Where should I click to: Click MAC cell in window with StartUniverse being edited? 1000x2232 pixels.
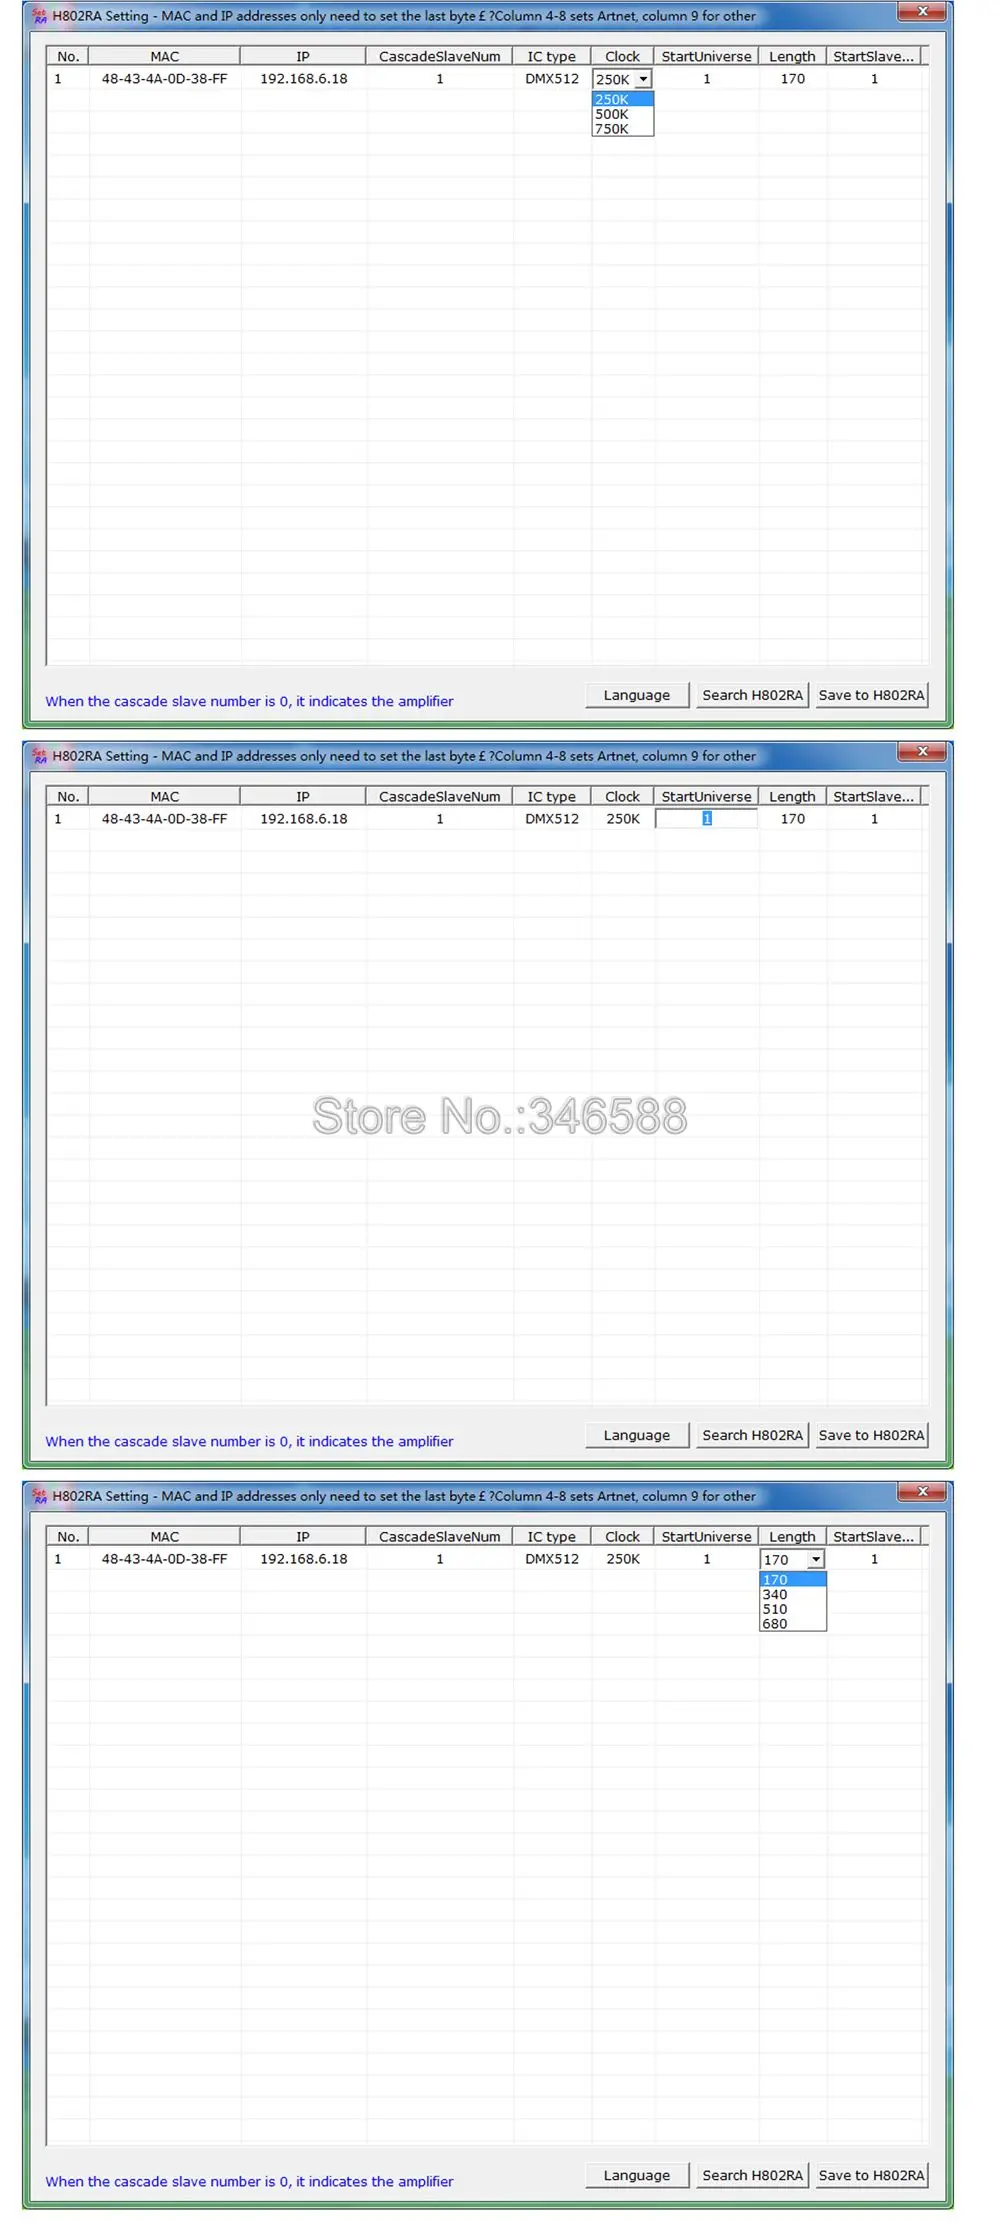coord(165,819)
